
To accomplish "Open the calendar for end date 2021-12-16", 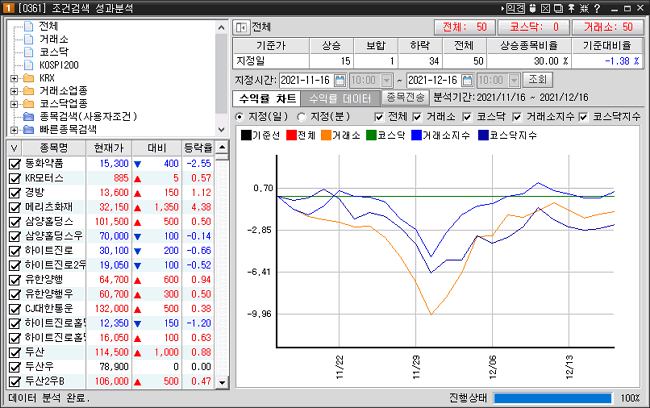I will 467,80.
